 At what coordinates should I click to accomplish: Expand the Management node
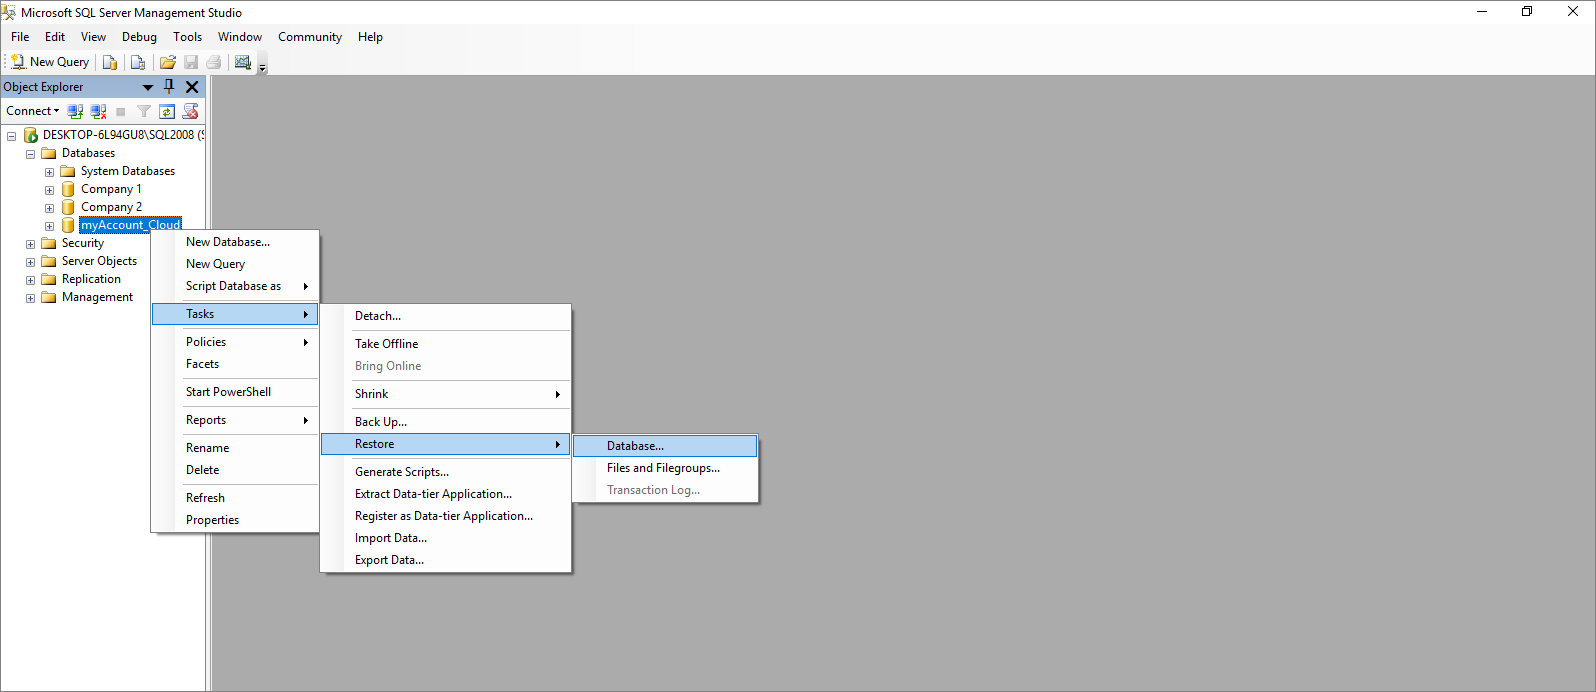click(x=30, y=298)
